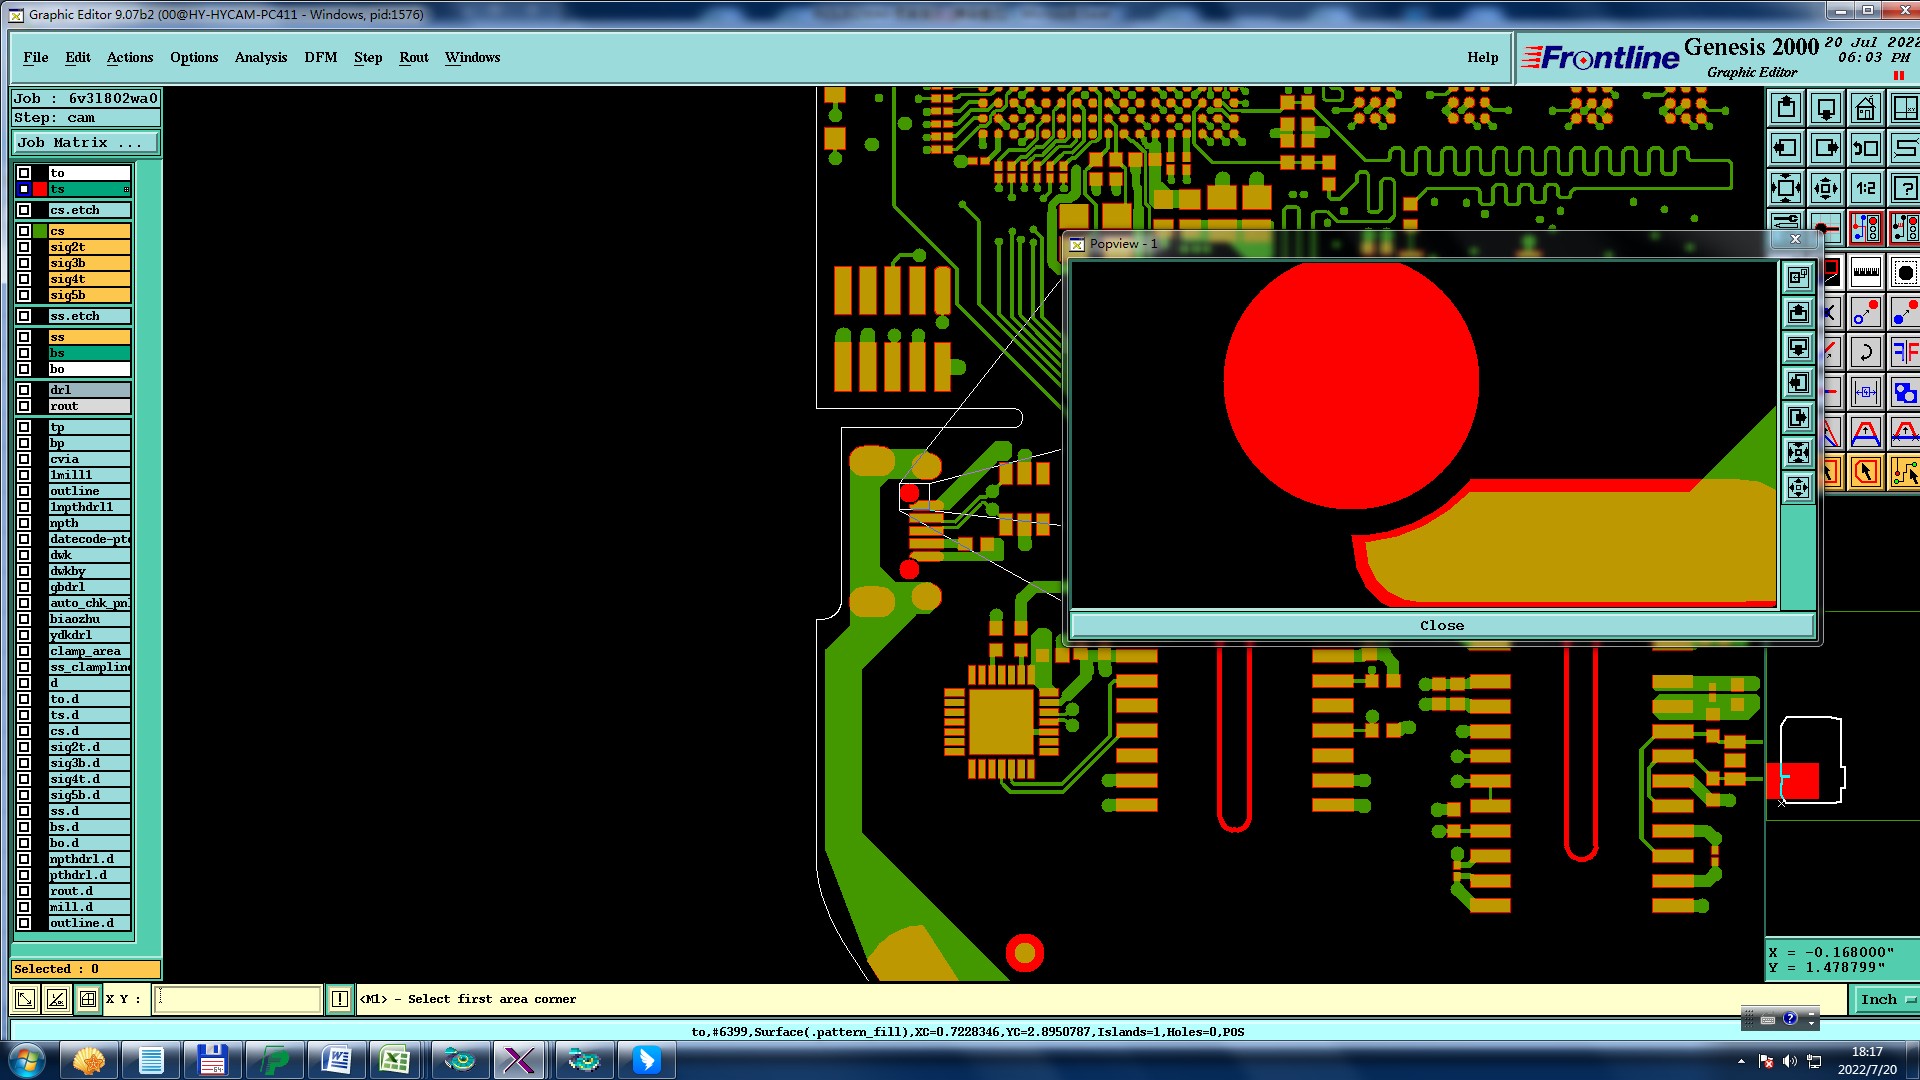Toggle the checkbox for layer 'to'
Viewport: 1920px width, 1080px height.
24,173
